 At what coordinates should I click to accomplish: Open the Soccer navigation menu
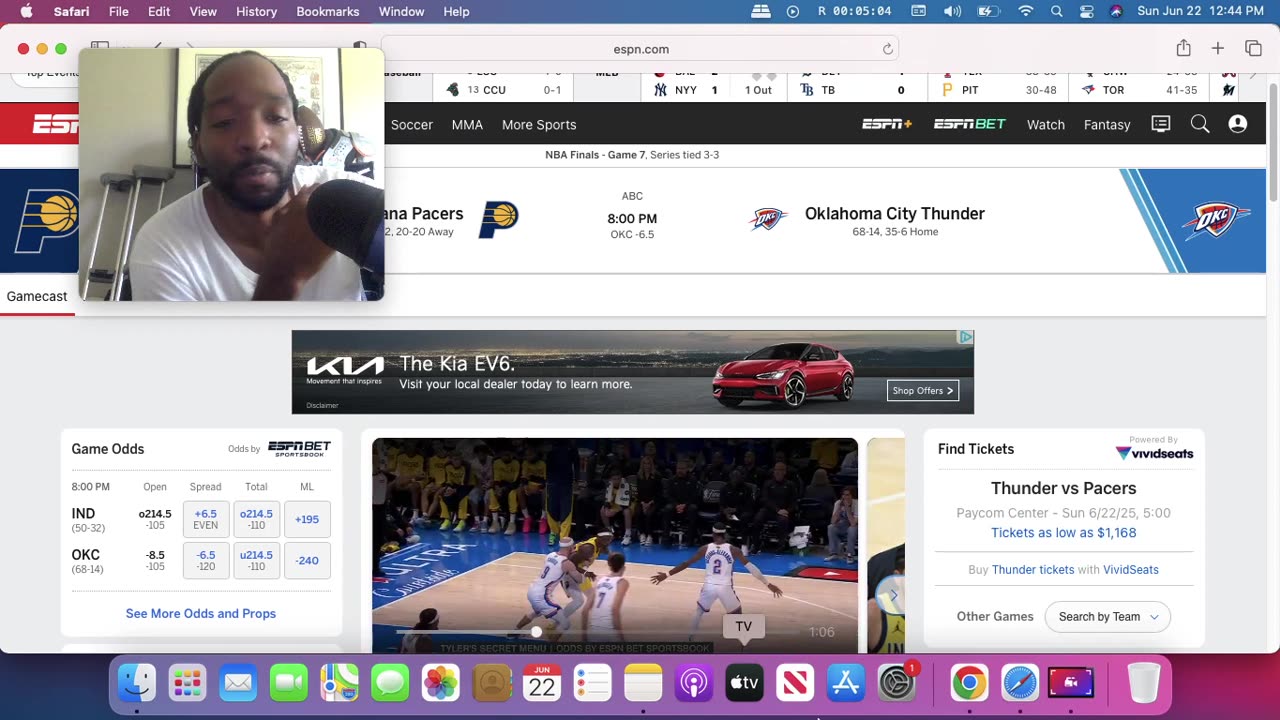pos(412,124)
